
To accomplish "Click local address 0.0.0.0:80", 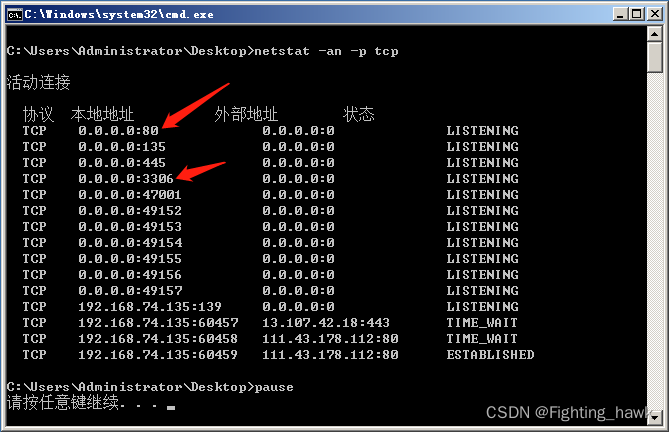I will (x=118, y=130).
